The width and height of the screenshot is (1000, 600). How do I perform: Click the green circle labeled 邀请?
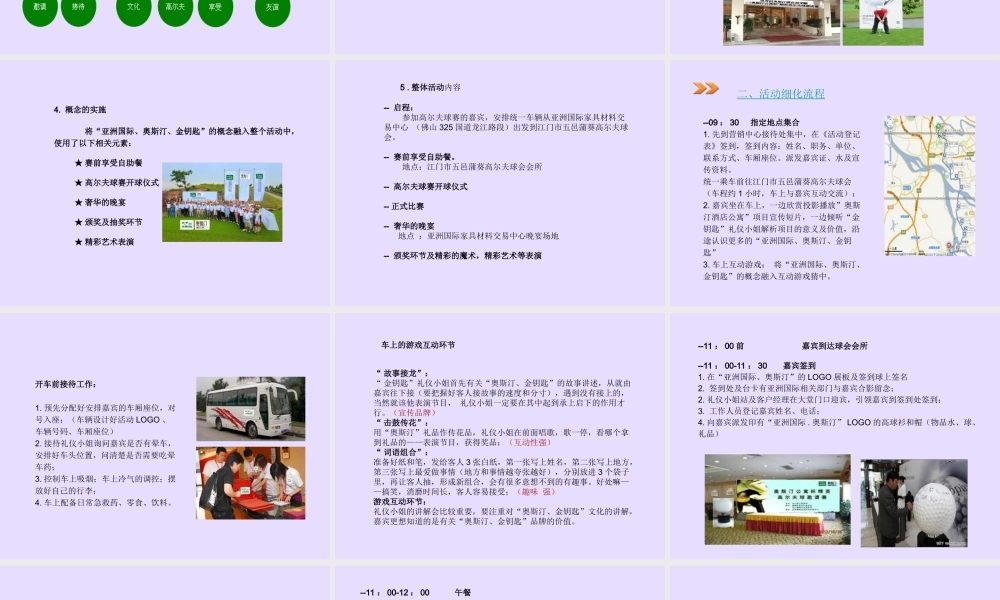(x=40, y=9)
